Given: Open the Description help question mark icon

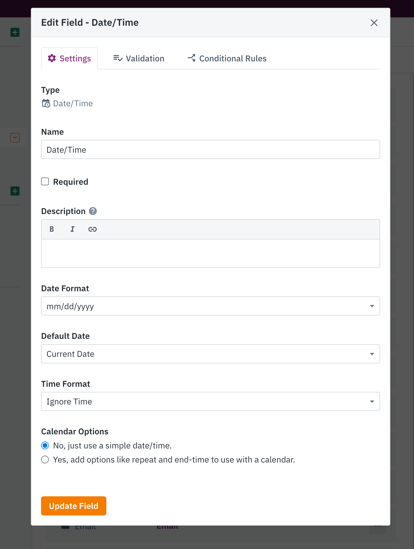Looking at the screenshot, I should [x=93, y=211].
